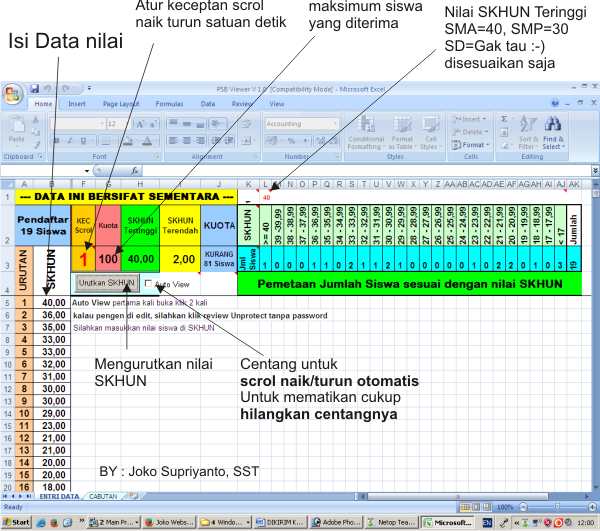Click the formula bar input field
The height and width of the screenshot is (531, 600).
[365, 171]
